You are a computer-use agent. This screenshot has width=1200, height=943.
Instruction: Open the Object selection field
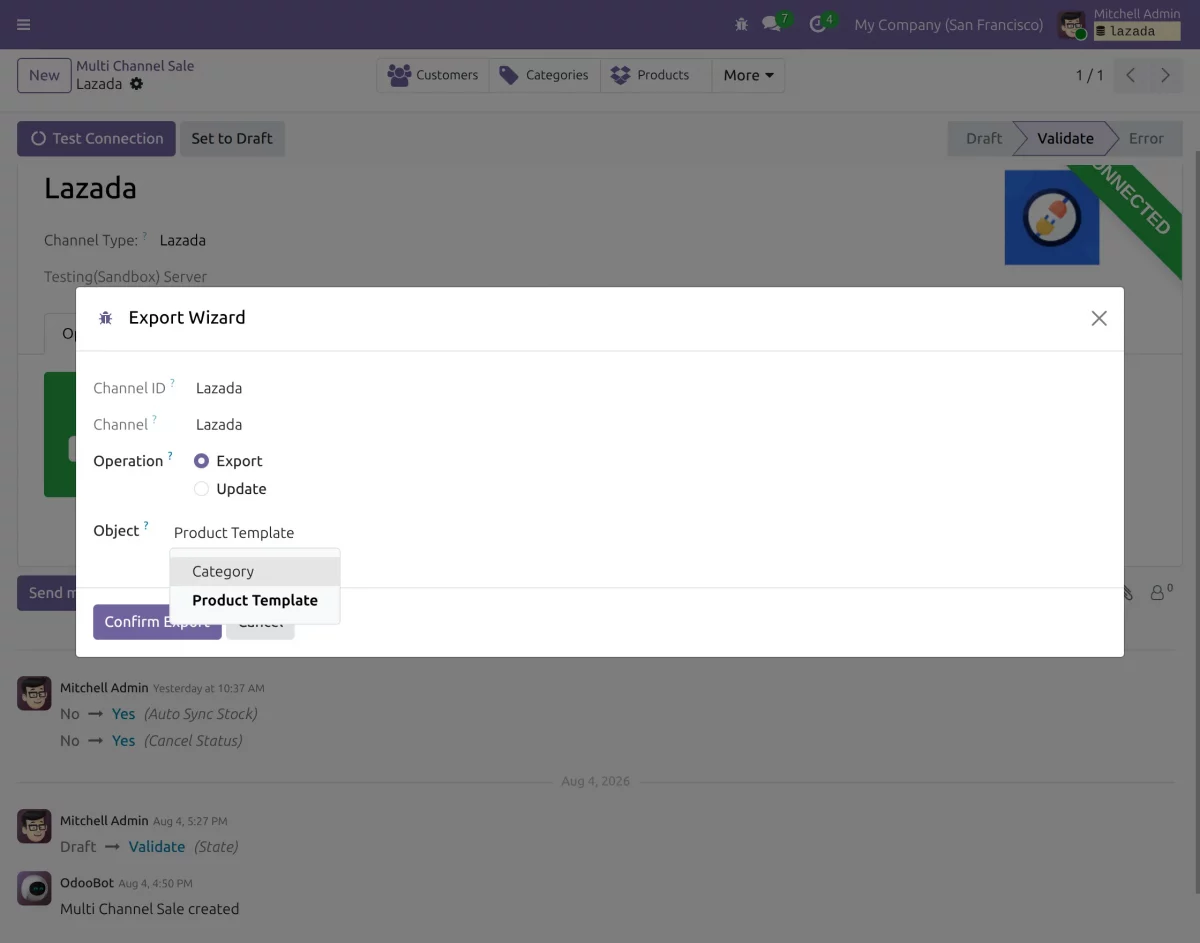click(256, 533)
